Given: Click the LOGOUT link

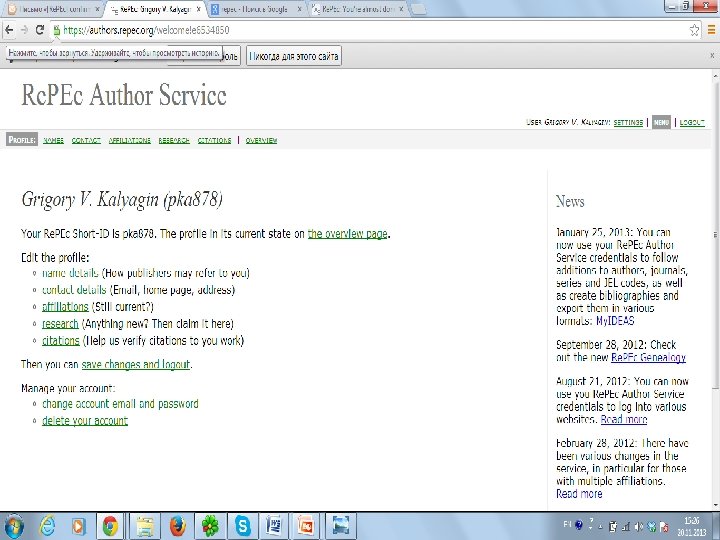Looking at the screenshot, I should (692, 122).
